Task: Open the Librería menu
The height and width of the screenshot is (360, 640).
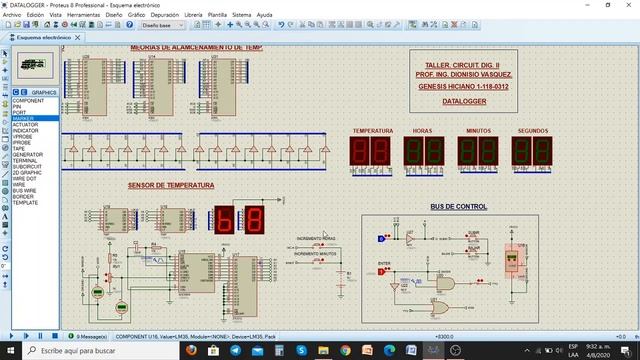Action: click(x=193, y=15)
